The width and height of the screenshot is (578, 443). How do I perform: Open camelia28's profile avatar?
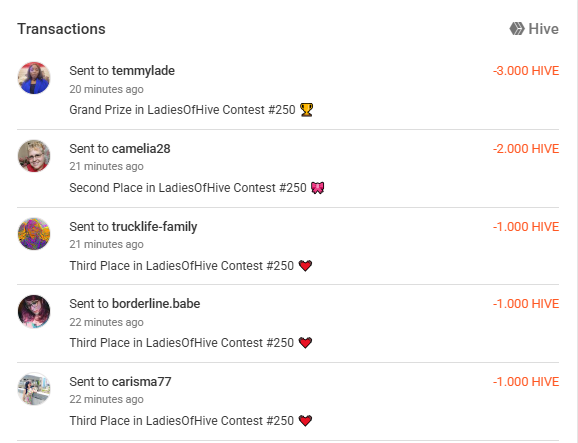(x=34, y=156)
